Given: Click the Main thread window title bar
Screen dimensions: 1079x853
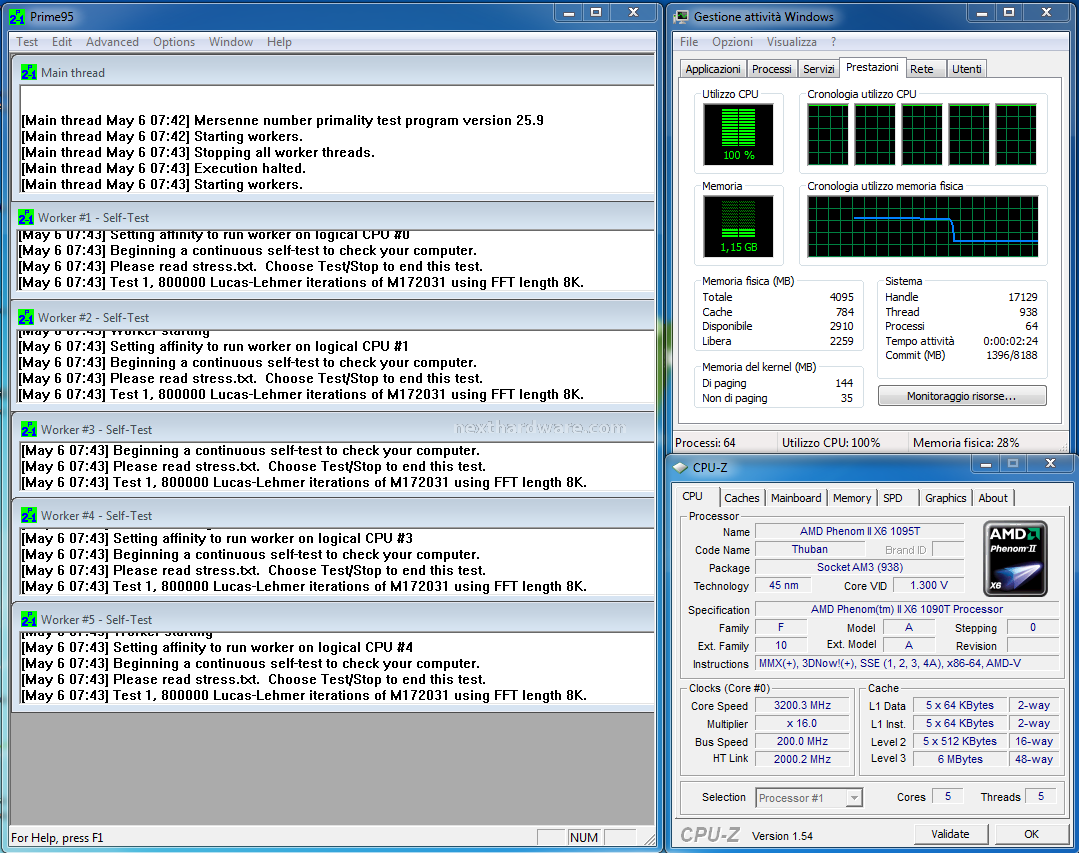Looking at the screenshot, I should (x=334, y=72).
